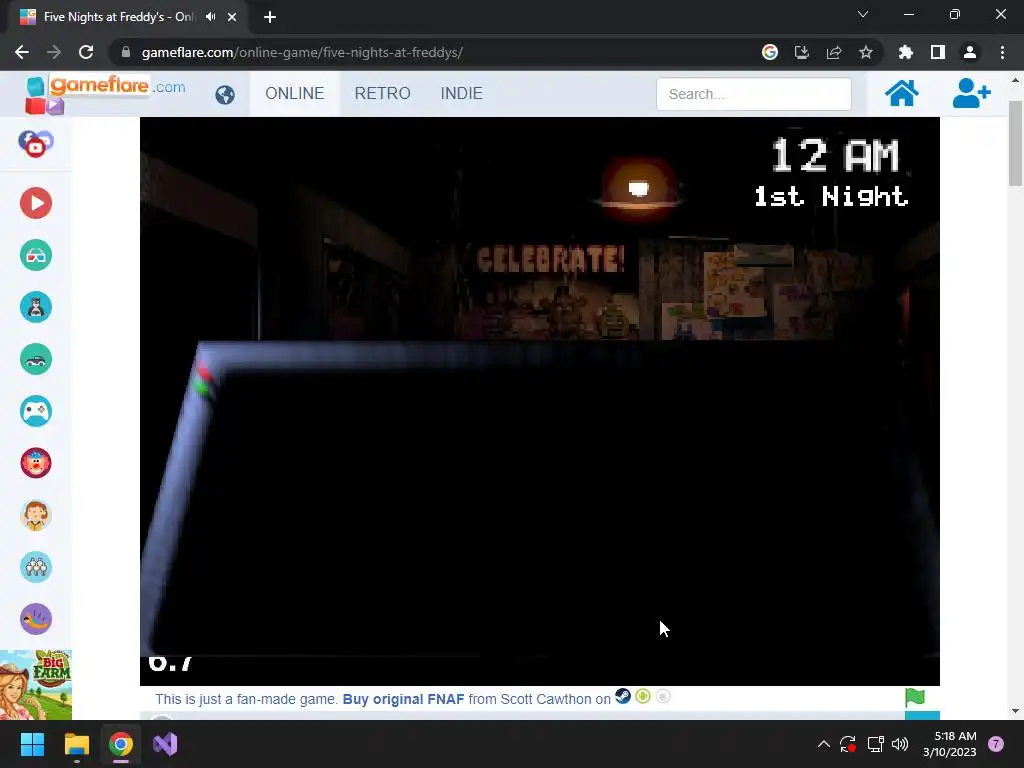Open the clock and date 5:18 AM
The width and height of the screenshot is (1024, 768).
coord(950,744)
